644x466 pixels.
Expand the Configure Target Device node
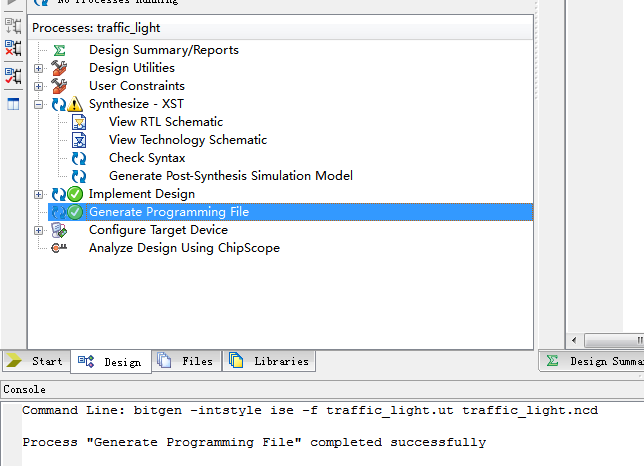coord(39,230)
